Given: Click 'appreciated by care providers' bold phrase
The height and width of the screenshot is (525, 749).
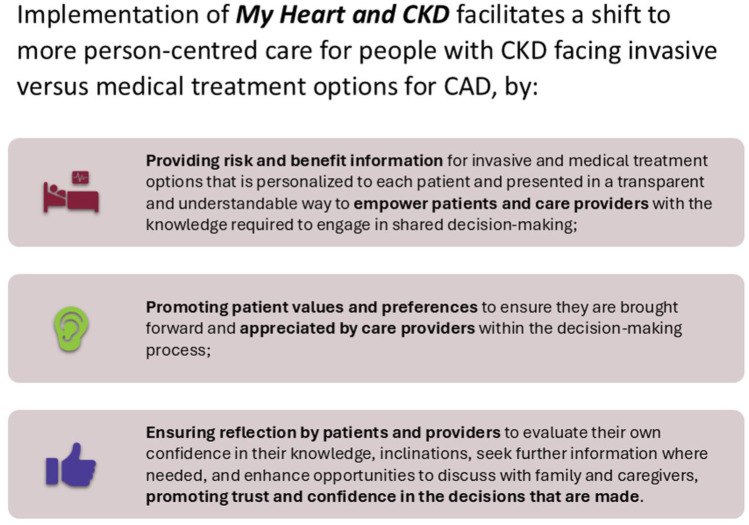Looking at the screenshot, I should click(x=357, y=328).
